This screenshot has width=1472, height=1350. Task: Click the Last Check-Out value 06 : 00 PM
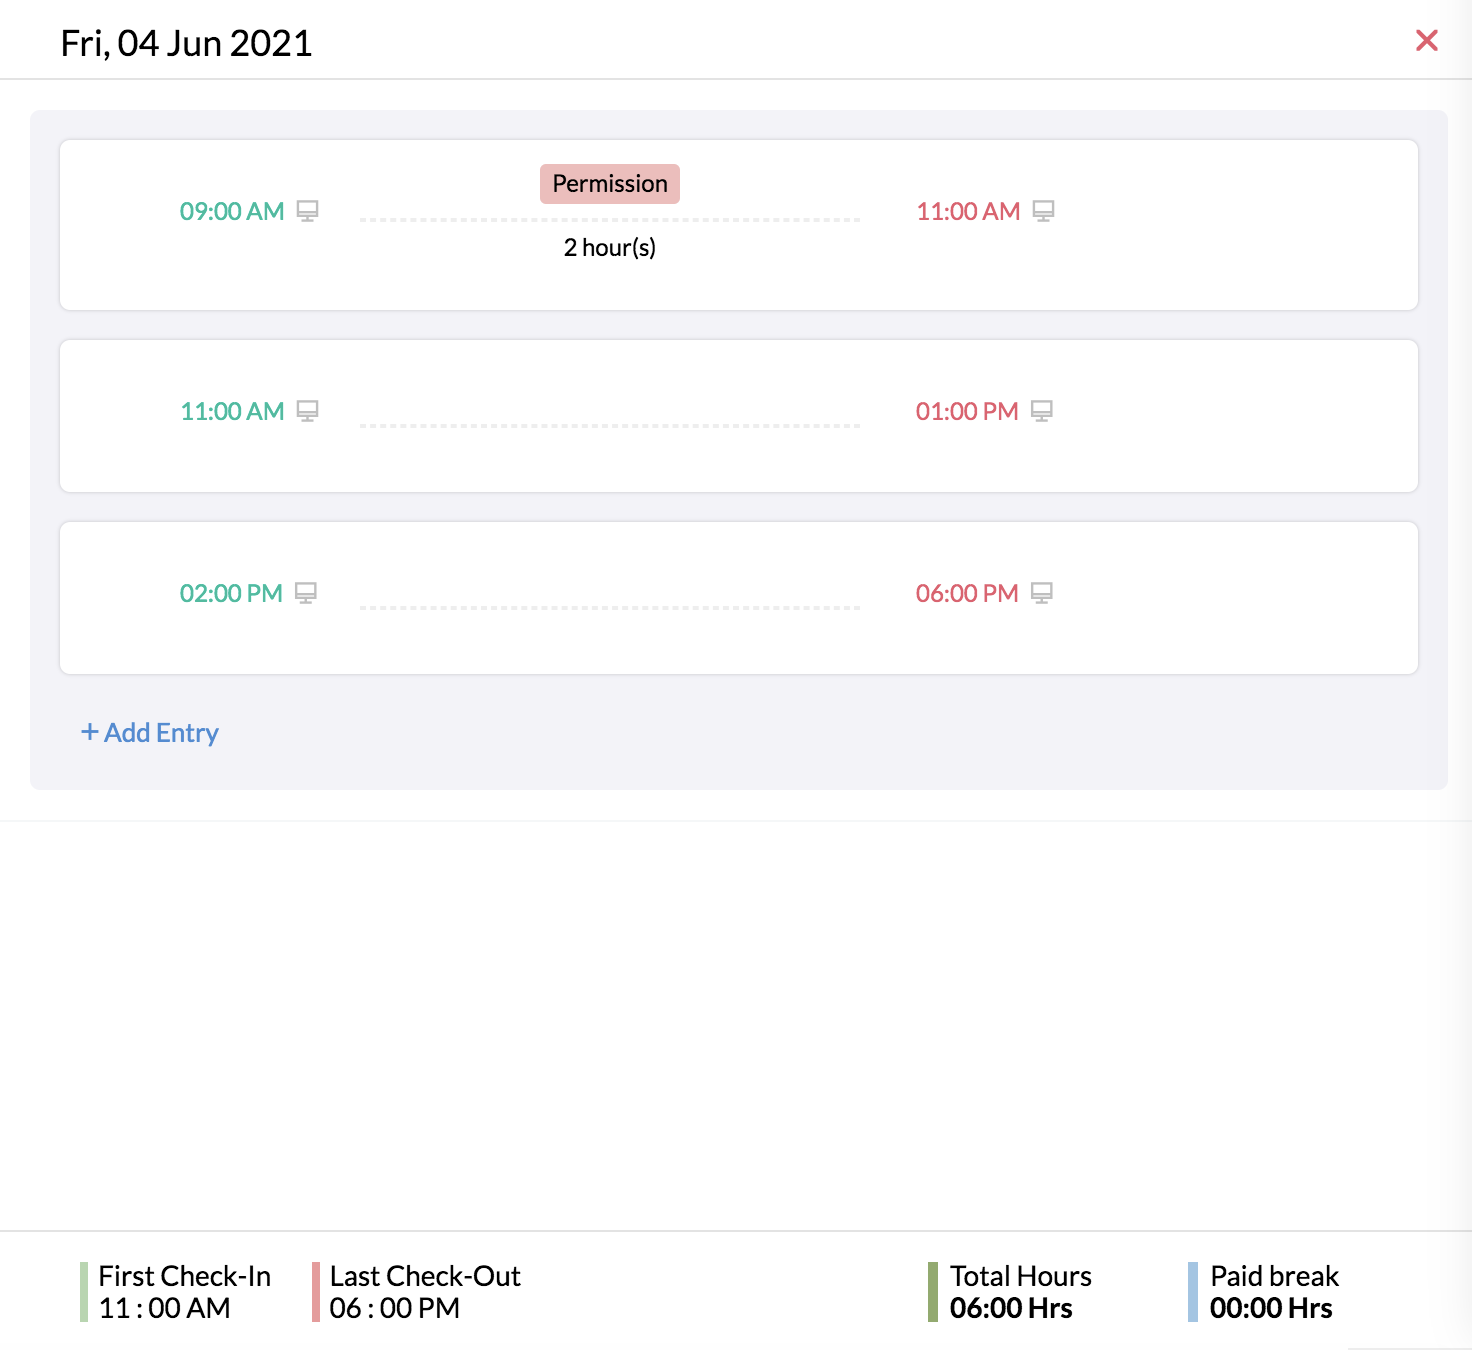tap(395, 1308)
